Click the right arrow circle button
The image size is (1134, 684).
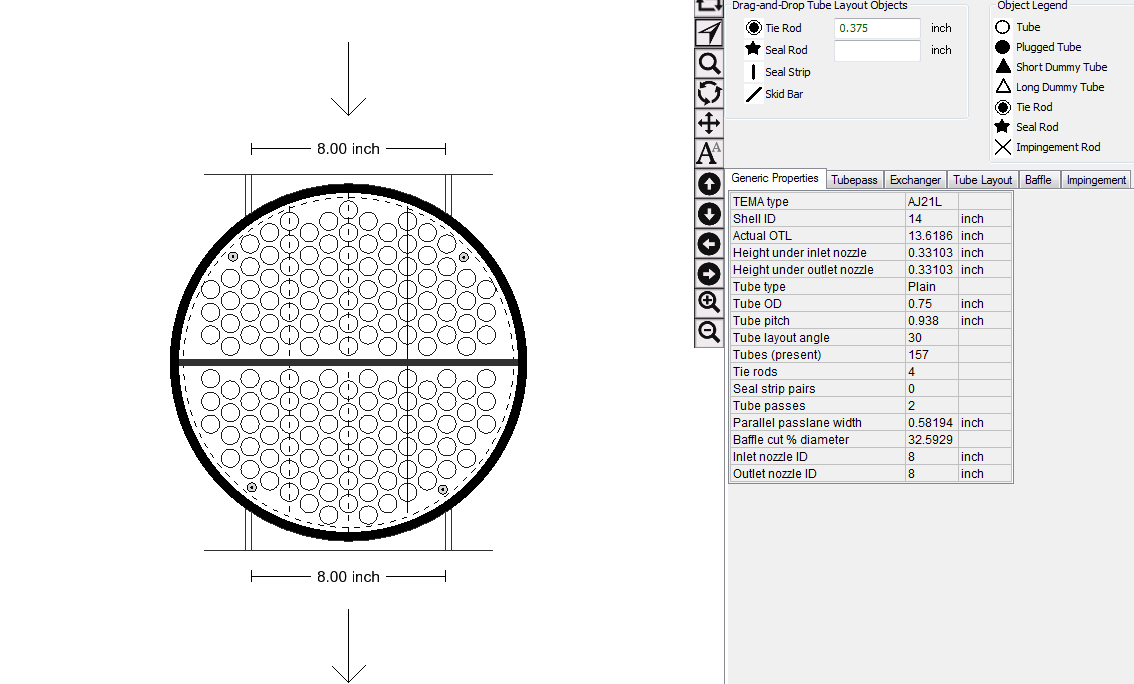coord(709,274)
